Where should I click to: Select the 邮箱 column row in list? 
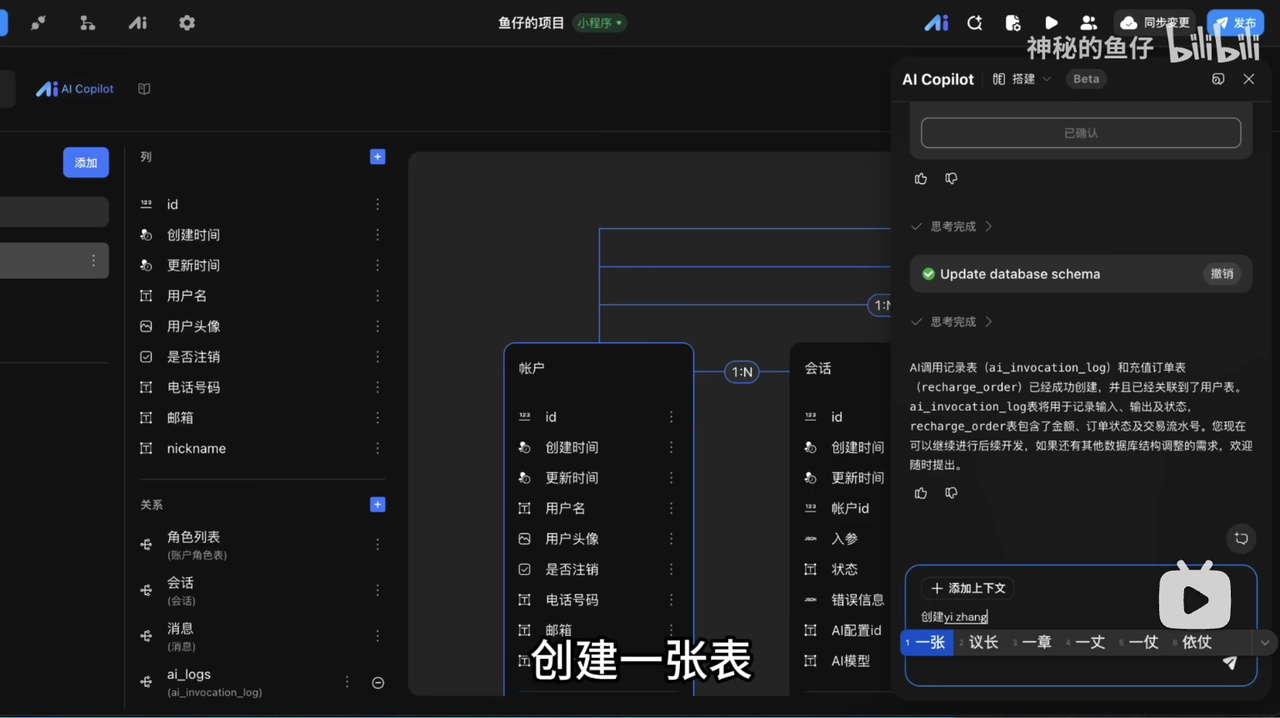[x=262, y=418]
